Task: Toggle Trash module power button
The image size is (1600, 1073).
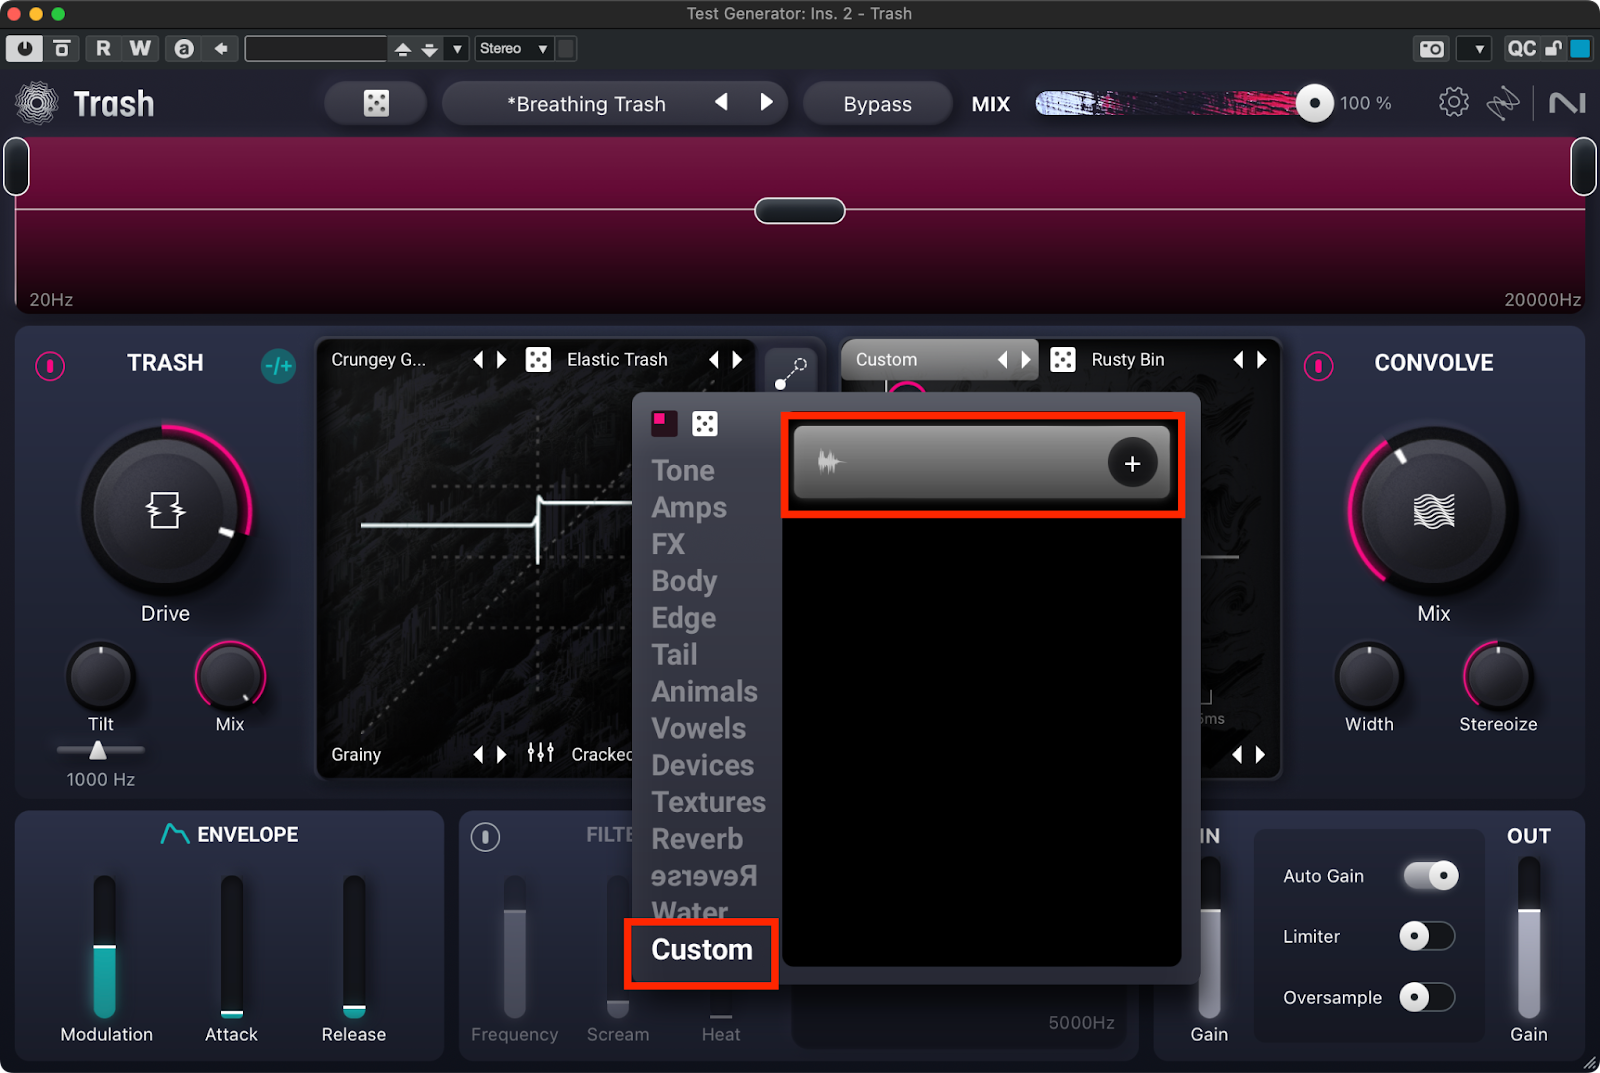Action: pyautogui.click(x=50, y=366)
